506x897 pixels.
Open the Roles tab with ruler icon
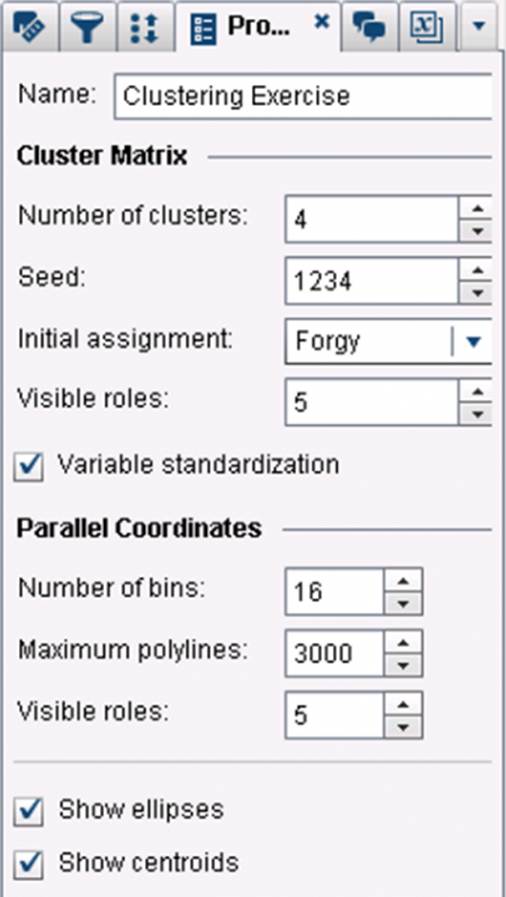pyautogui.click(x=29, y=27)
